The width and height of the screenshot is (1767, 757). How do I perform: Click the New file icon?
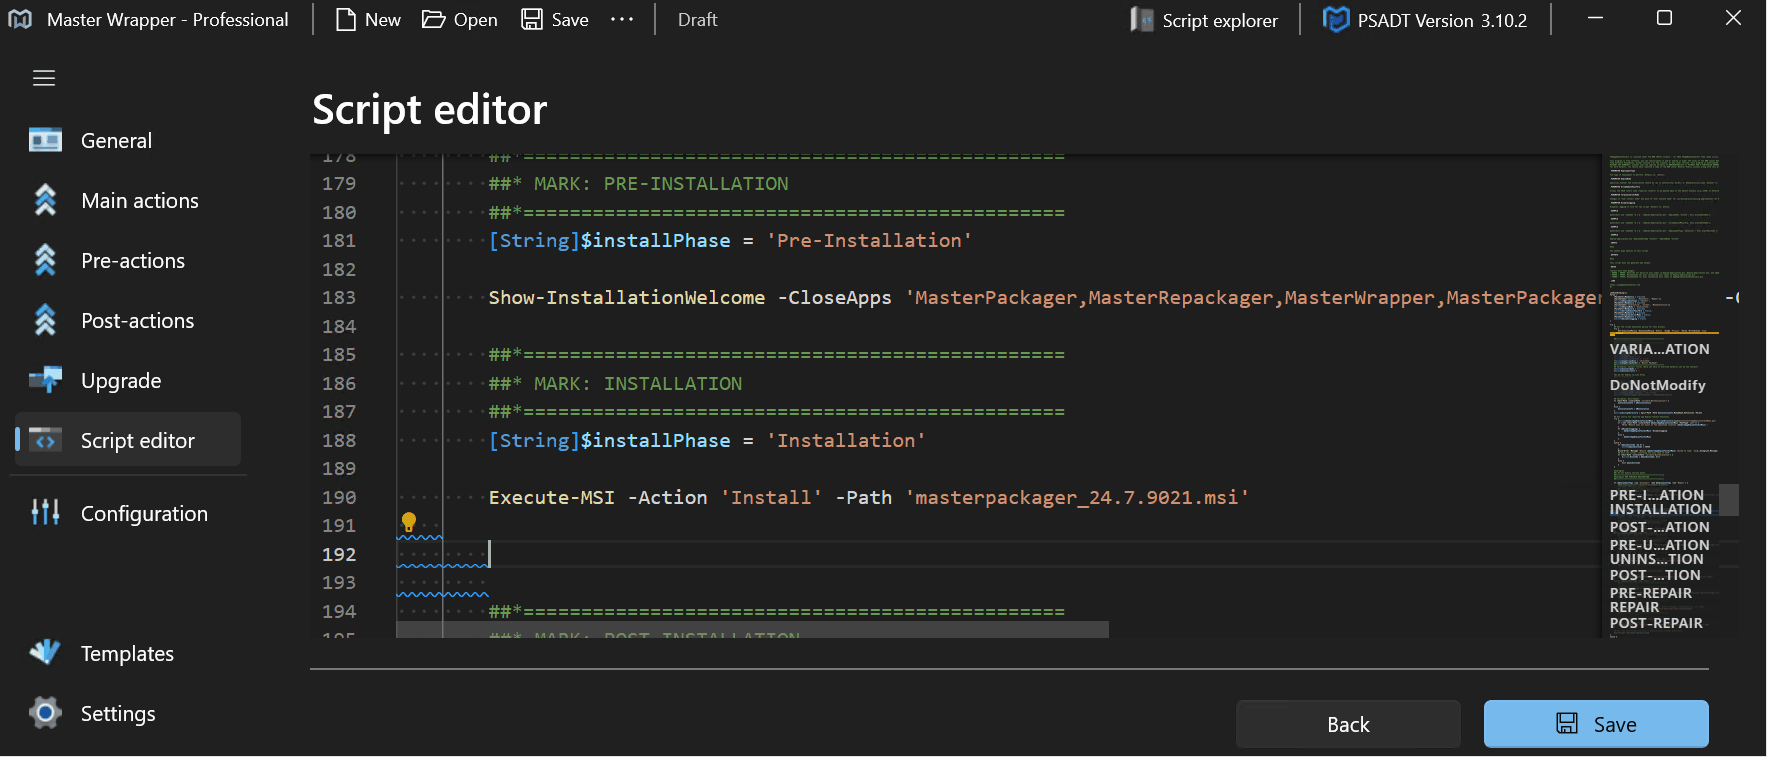click(x=346, y=19)
